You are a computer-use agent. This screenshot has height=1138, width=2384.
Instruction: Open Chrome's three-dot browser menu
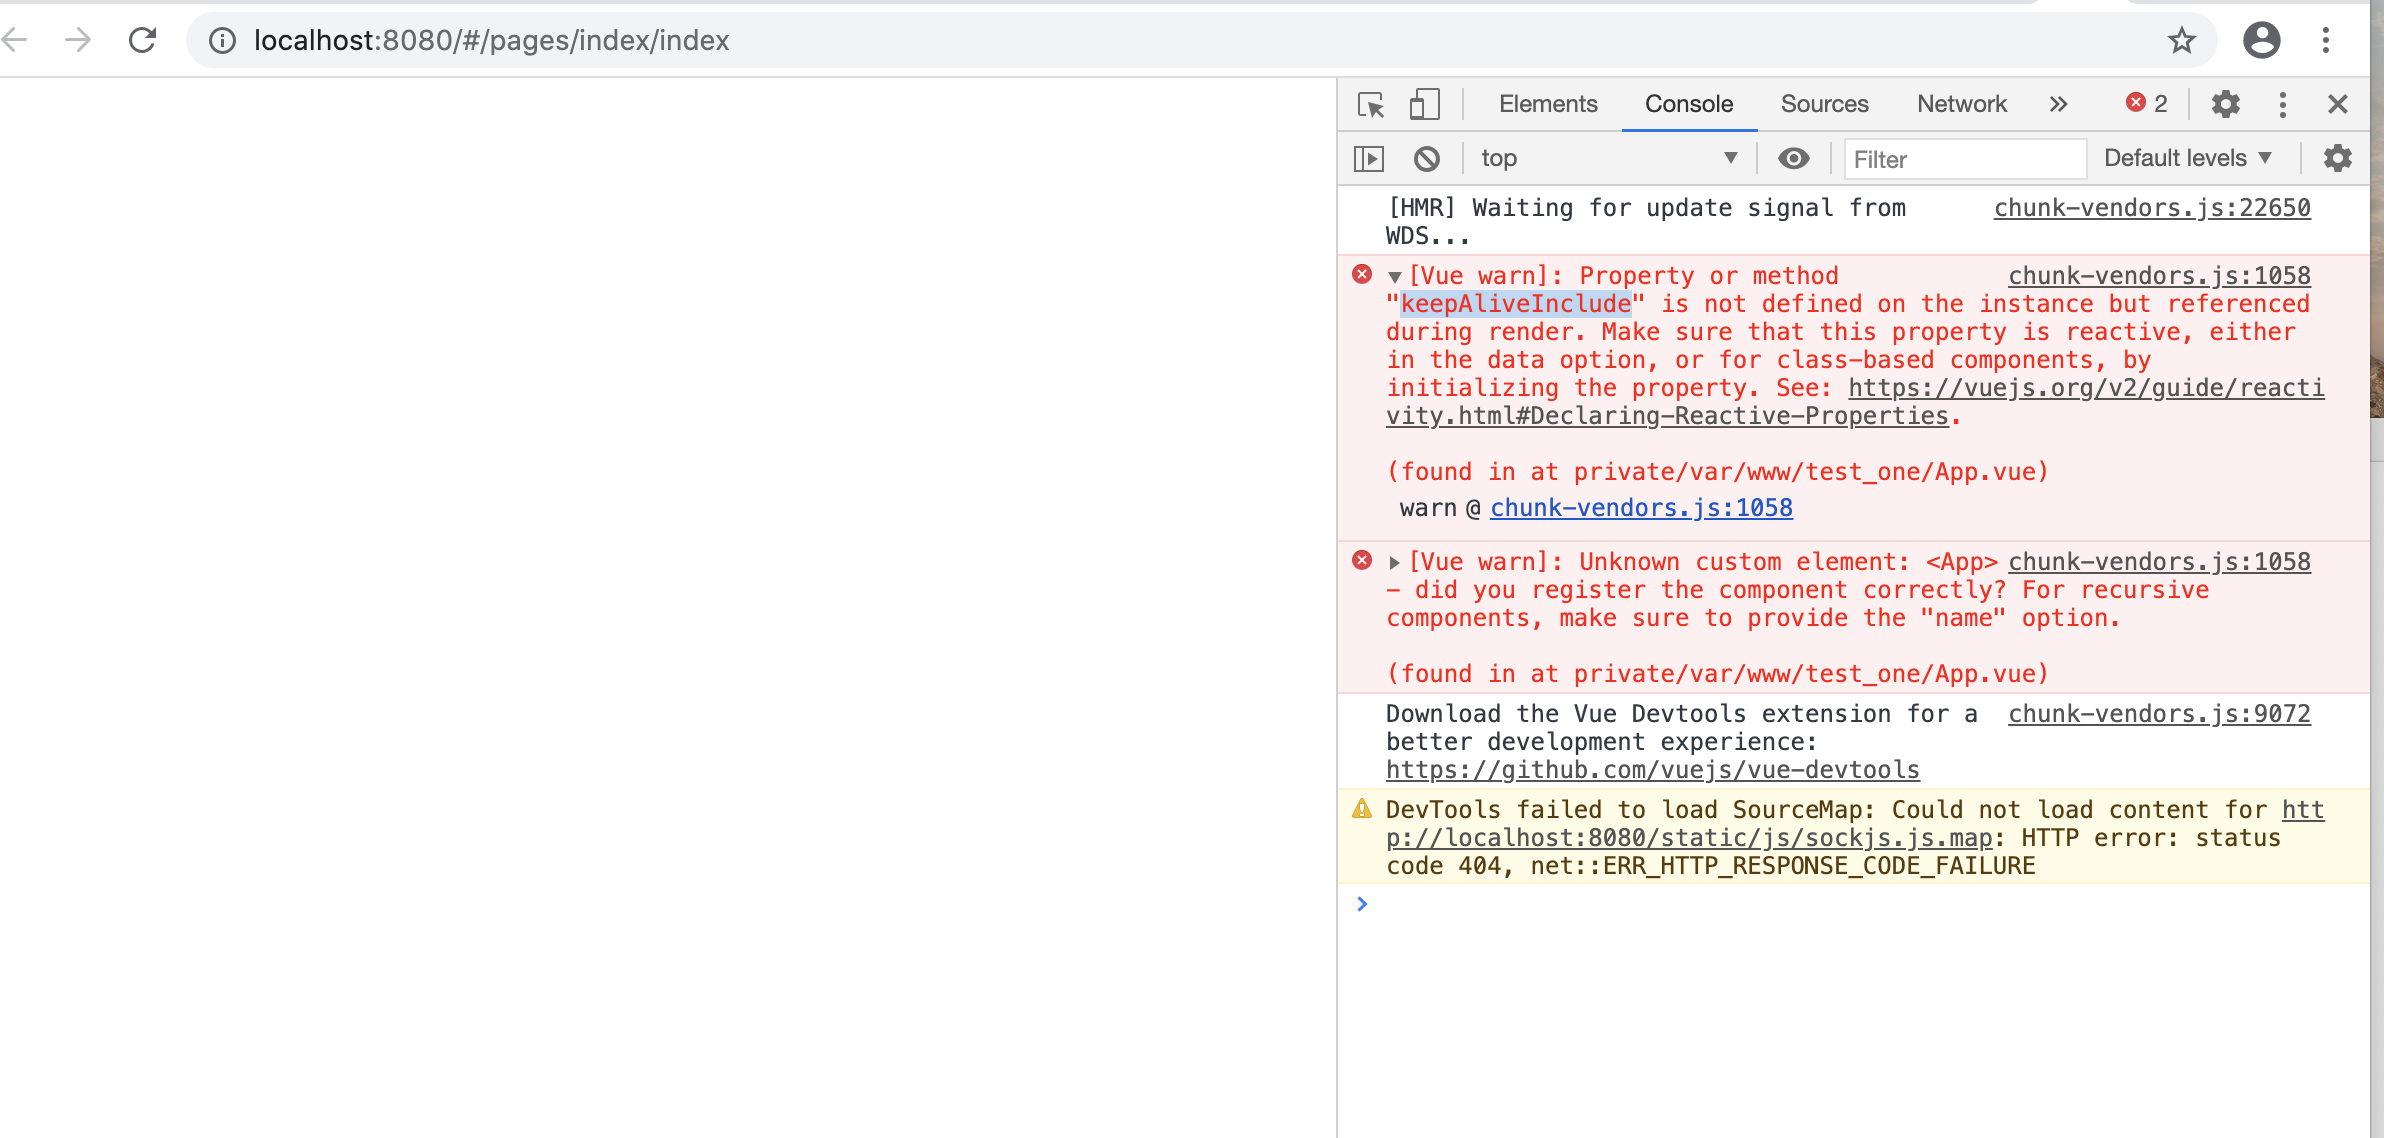click(x=2326, y=40)
